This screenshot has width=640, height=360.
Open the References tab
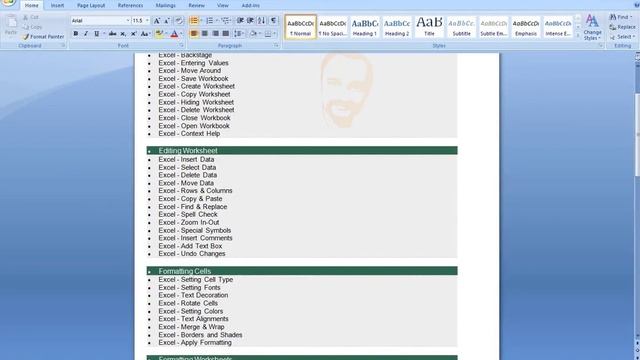[x=130, y=6]
